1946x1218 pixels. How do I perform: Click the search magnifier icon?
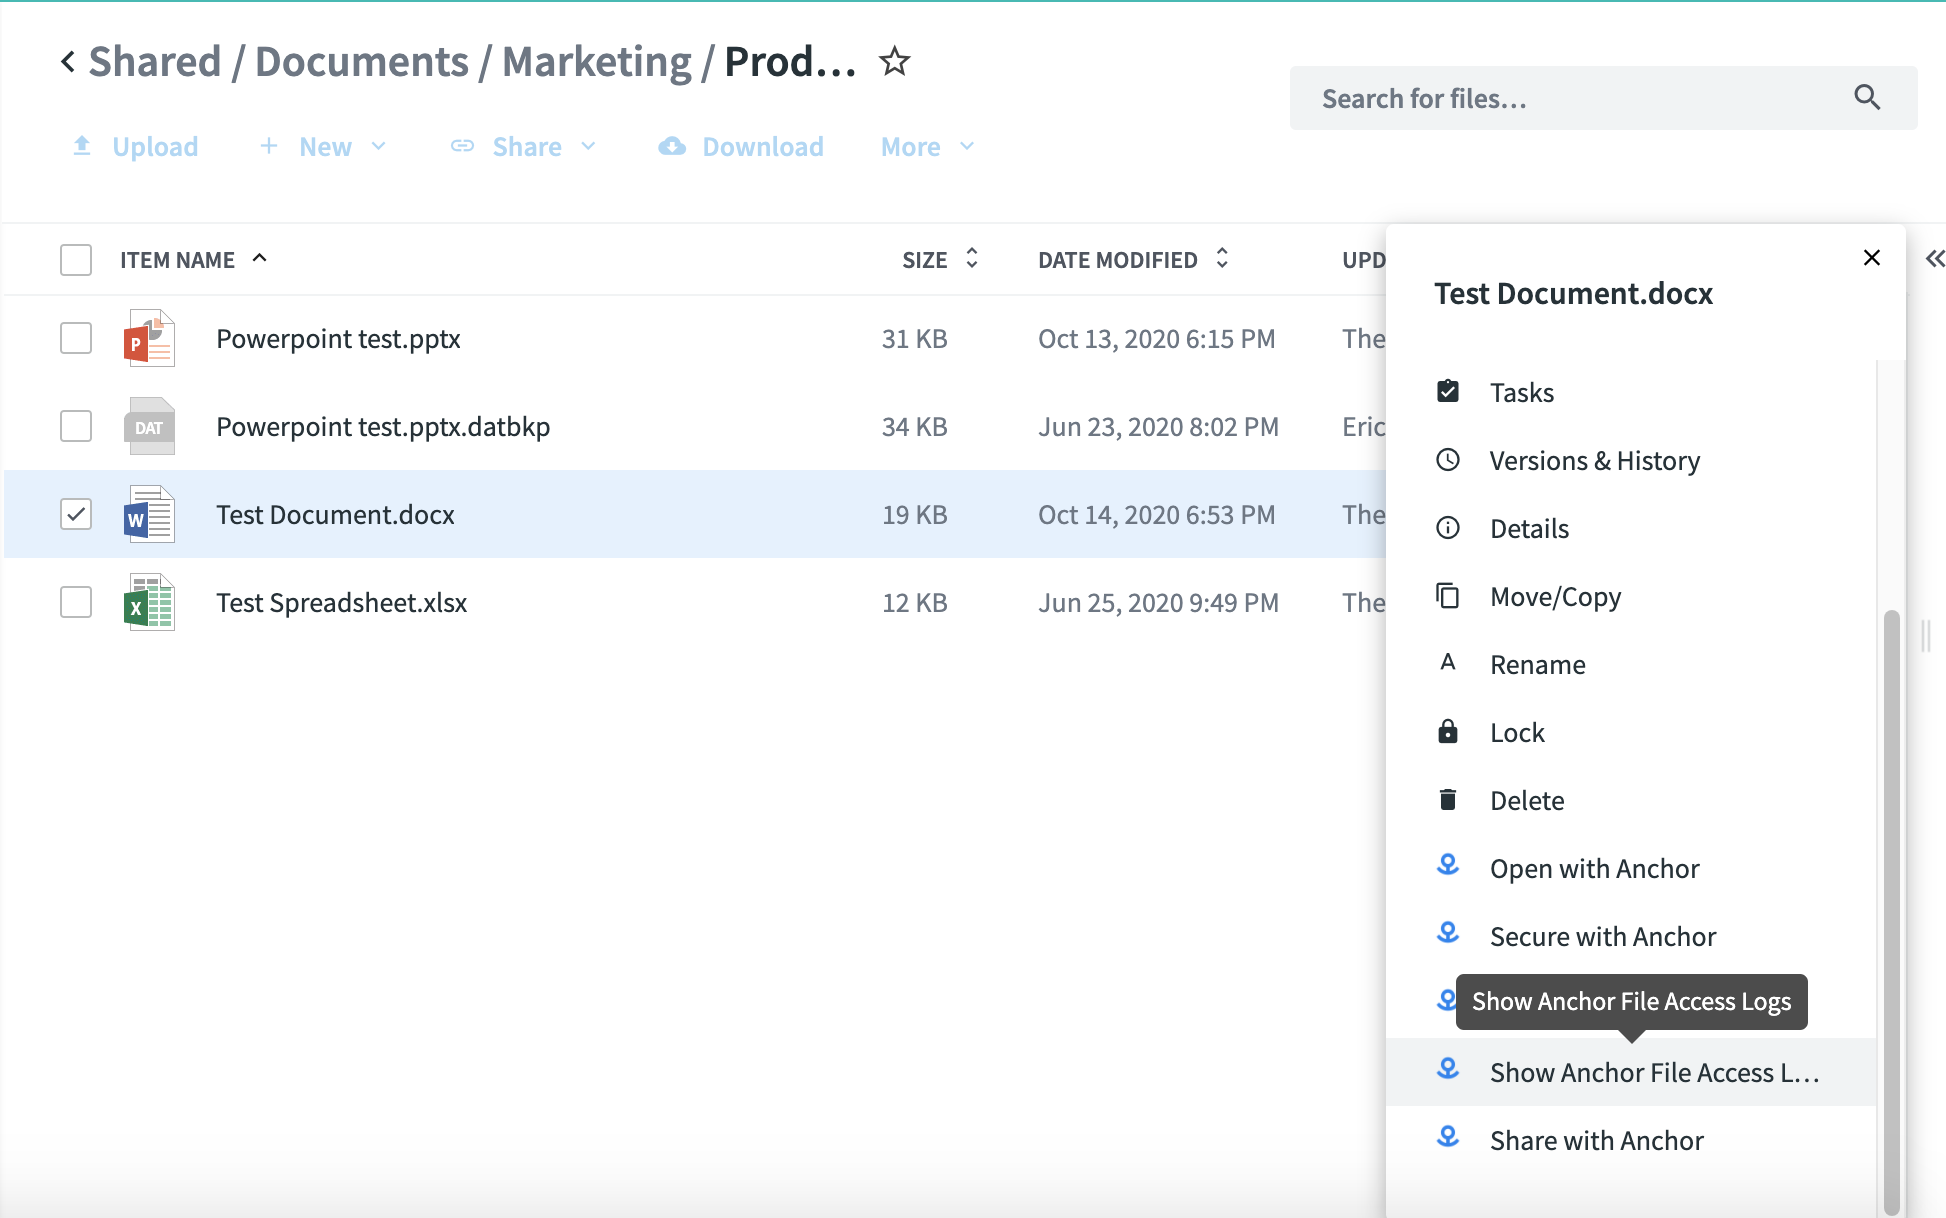click(1866, 97)
